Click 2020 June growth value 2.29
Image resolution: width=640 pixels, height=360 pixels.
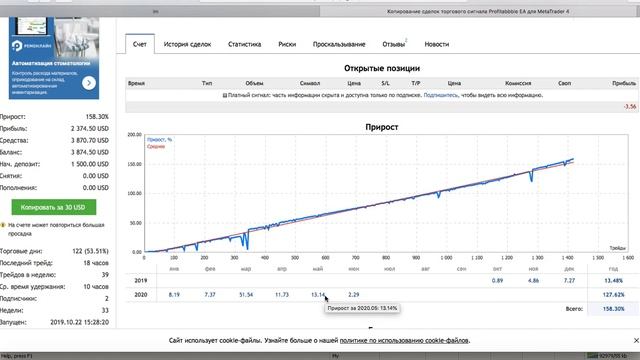[x=353, y=295]
